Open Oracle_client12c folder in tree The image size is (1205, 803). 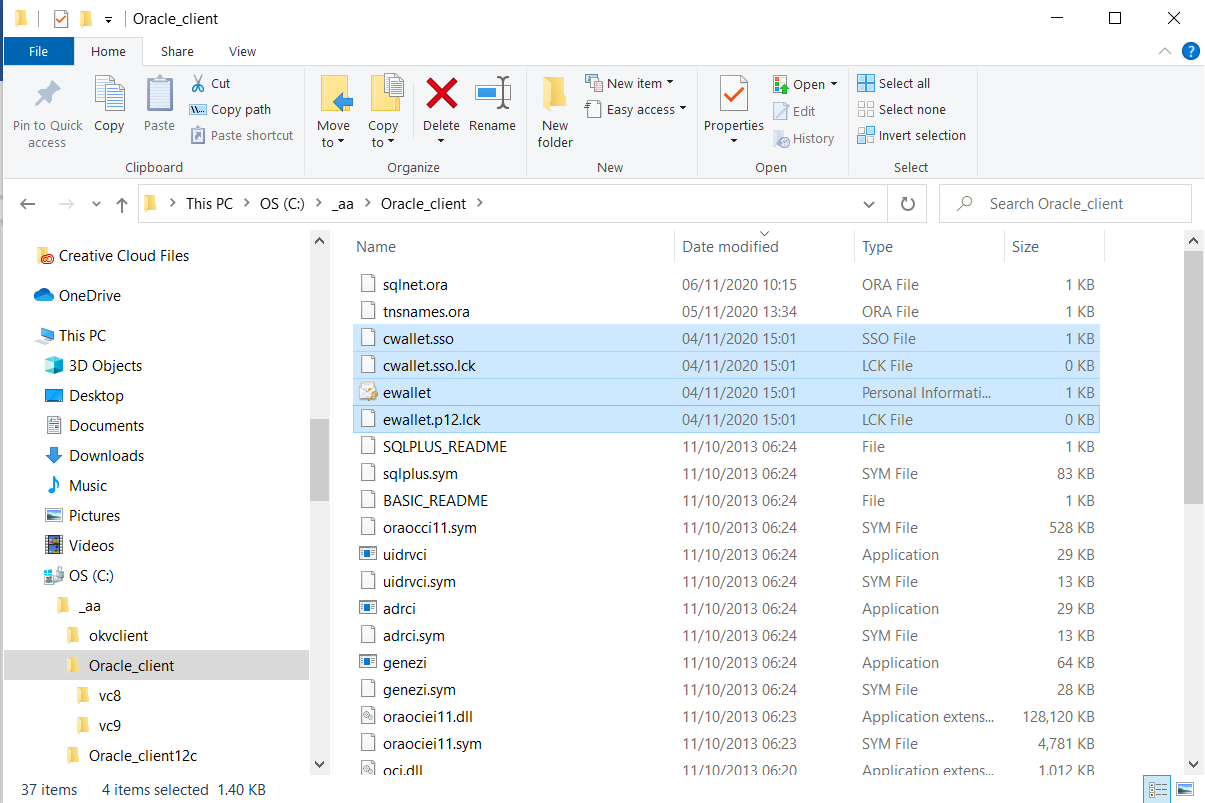[130, 756]
